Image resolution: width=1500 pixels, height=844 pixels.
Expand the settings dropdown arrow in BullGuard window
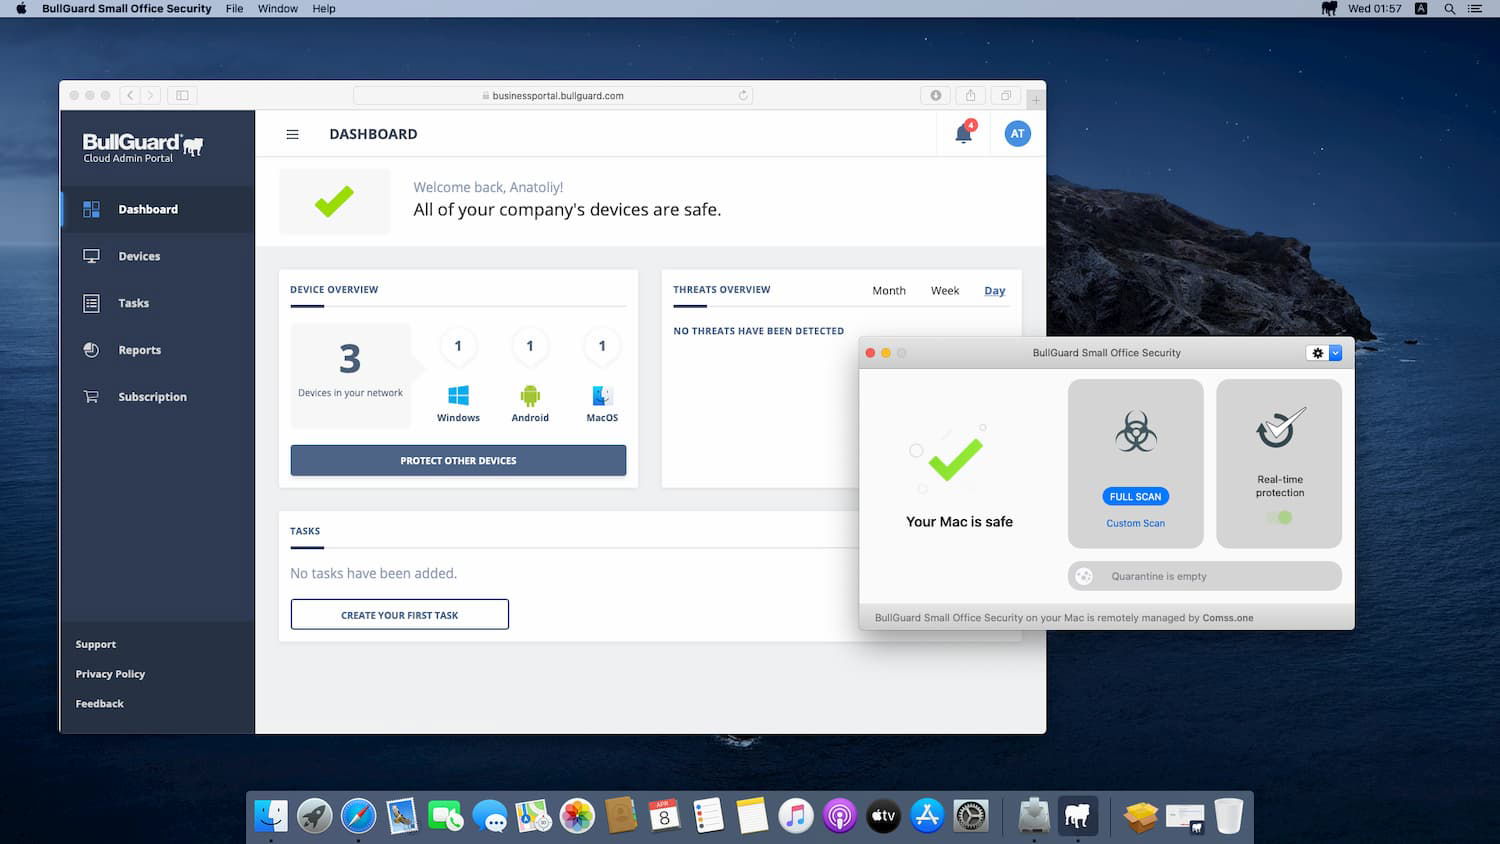coord(1335,353)
